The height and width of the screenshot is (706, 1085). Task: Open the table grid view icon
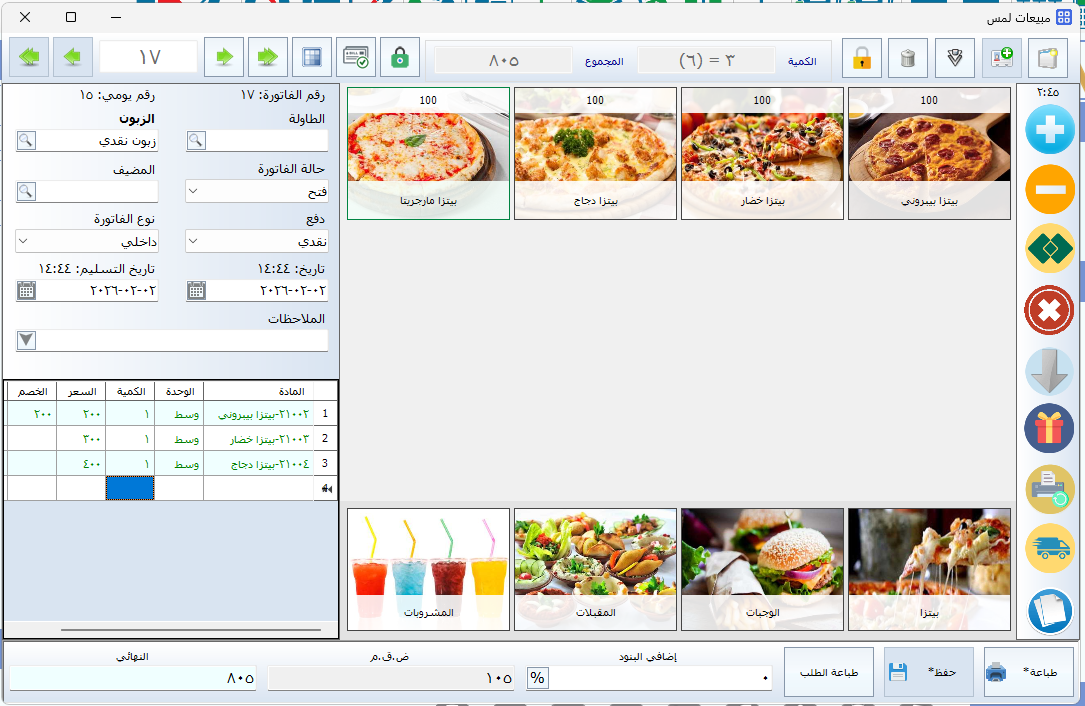tap(312, 58)
